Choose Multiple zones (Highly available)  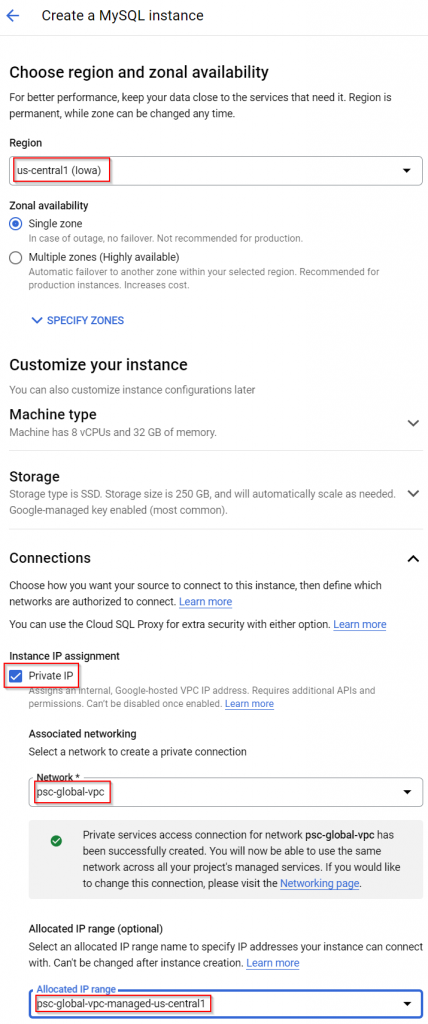[x=16, y=257]
